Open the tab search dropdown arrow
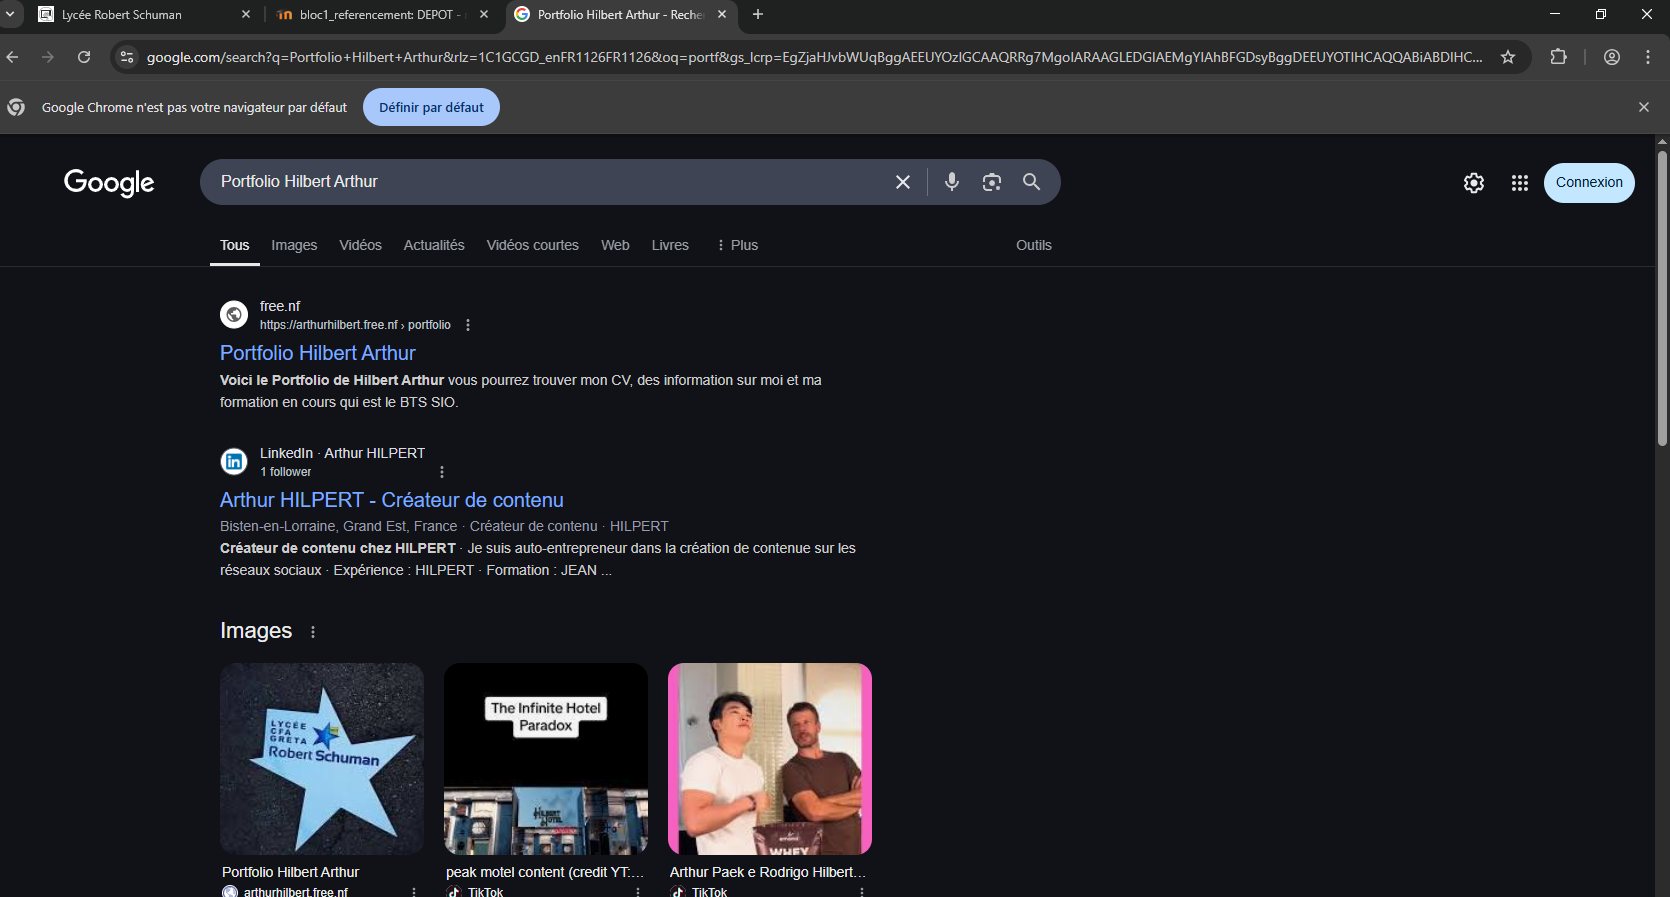The image size is (1670, 897). point(10,14)
